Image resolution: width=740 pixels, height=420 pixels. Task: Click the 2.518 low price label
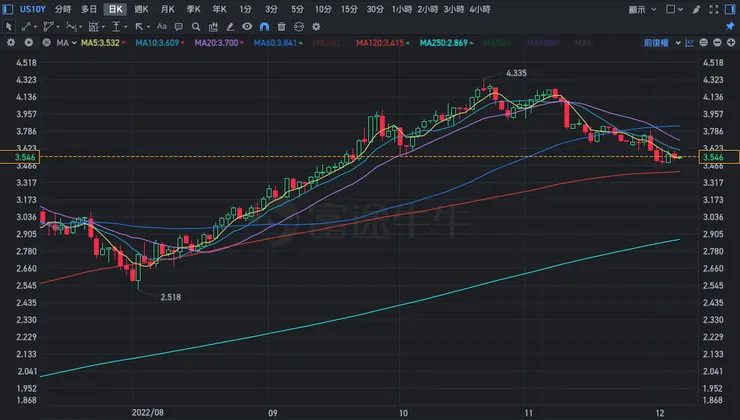[170, 297]
